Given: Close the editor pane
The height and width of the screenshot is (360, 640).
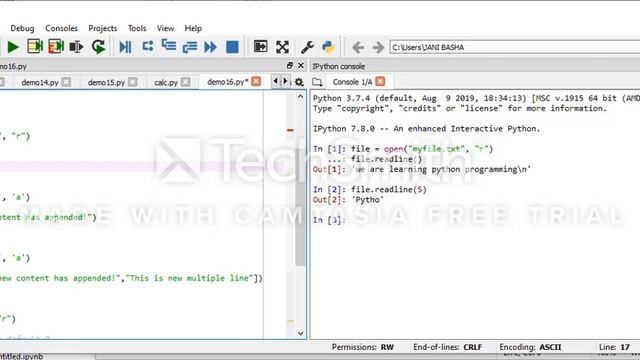Looking at the screenshot, I should pyautogui.click(x=301, y=65).
